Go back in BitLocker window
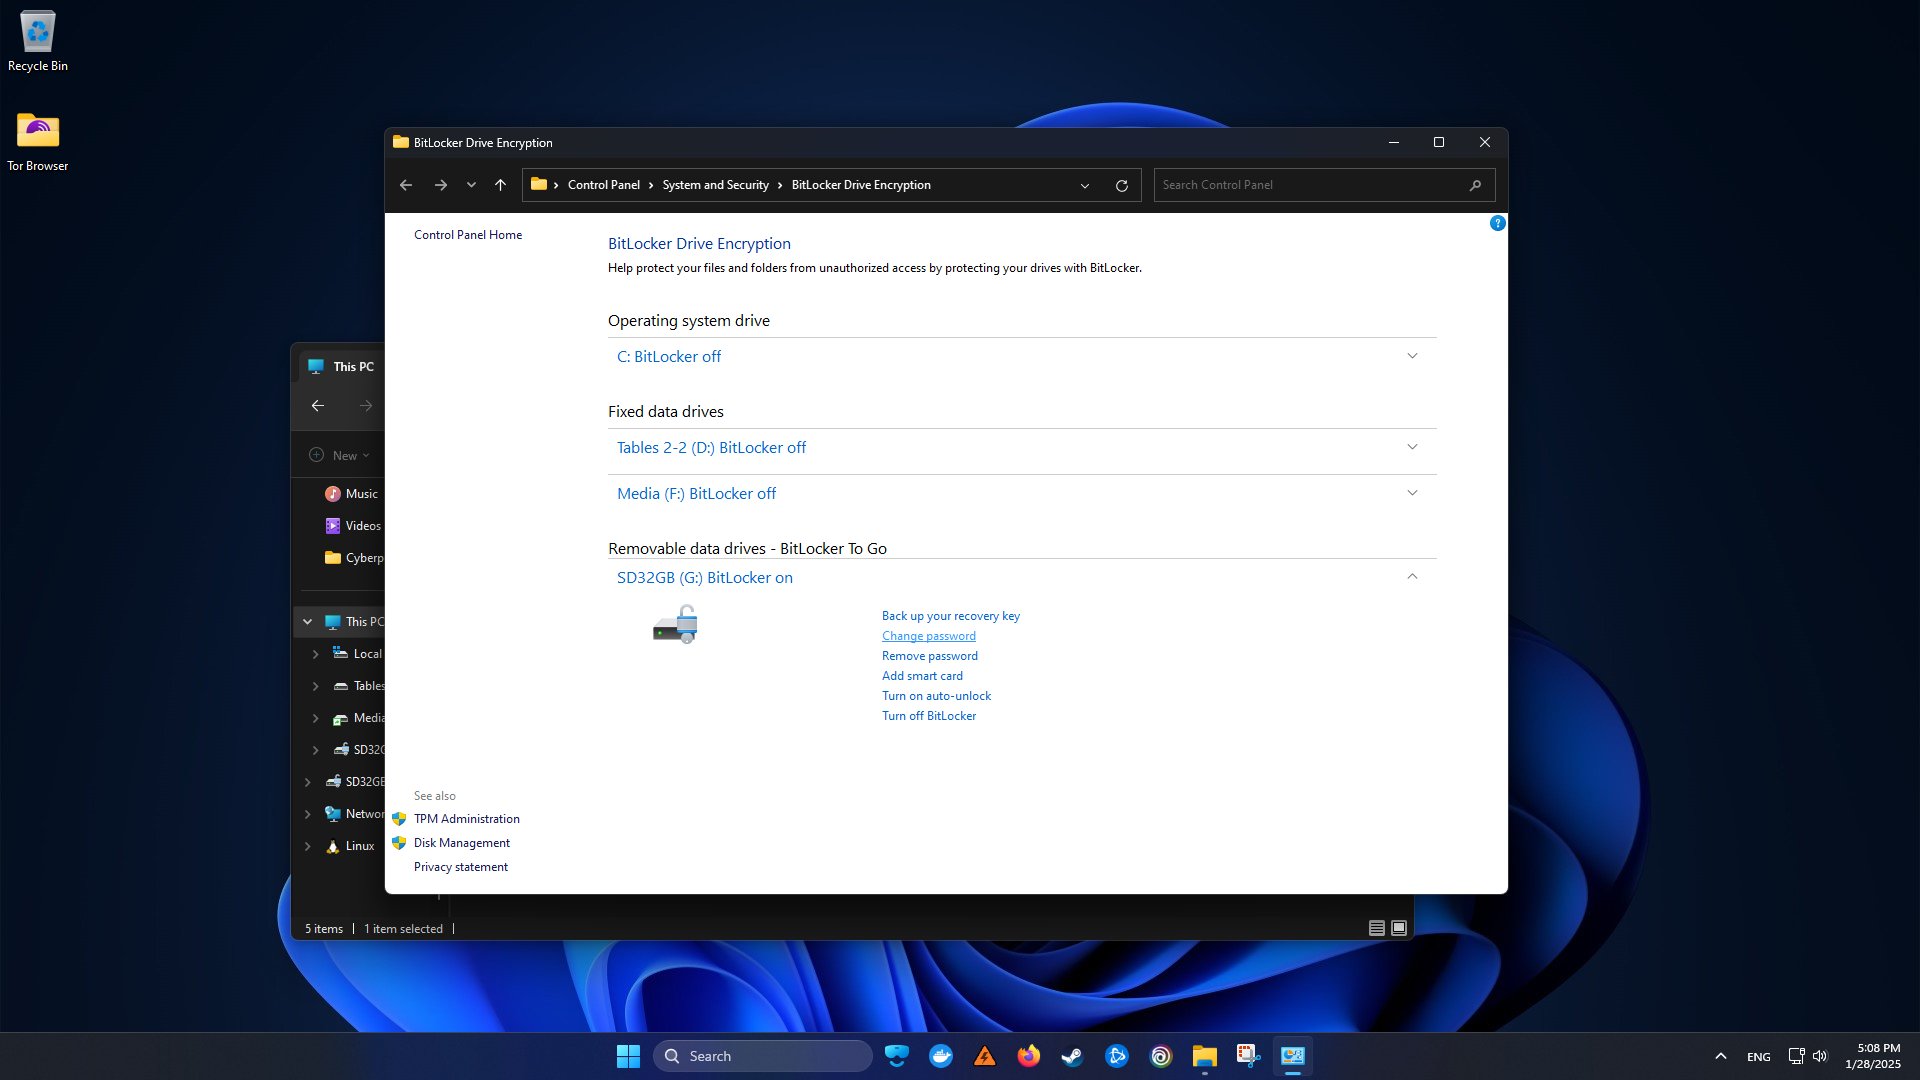 (406, 185)
